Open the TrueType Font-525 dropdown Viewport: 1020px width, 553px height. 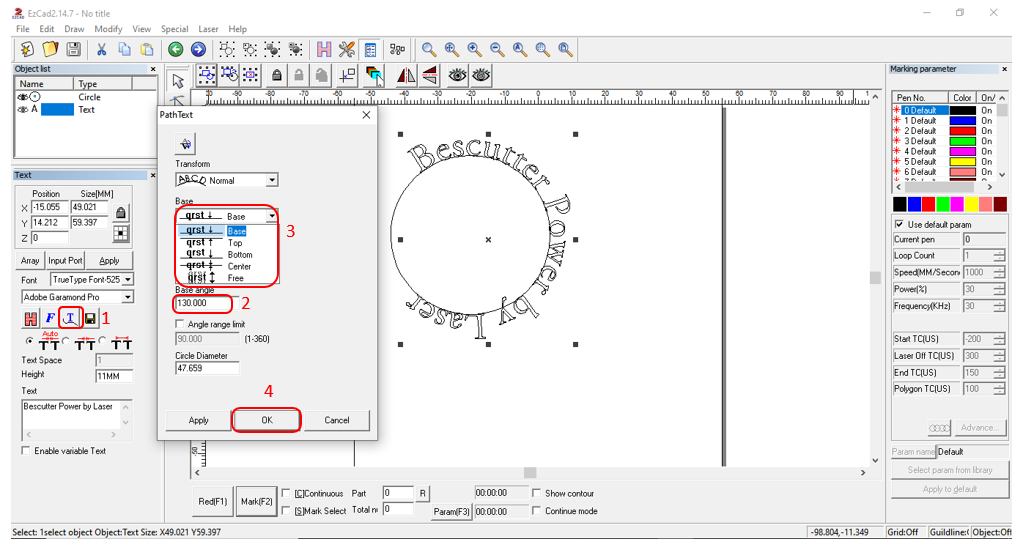pos(128,280)
